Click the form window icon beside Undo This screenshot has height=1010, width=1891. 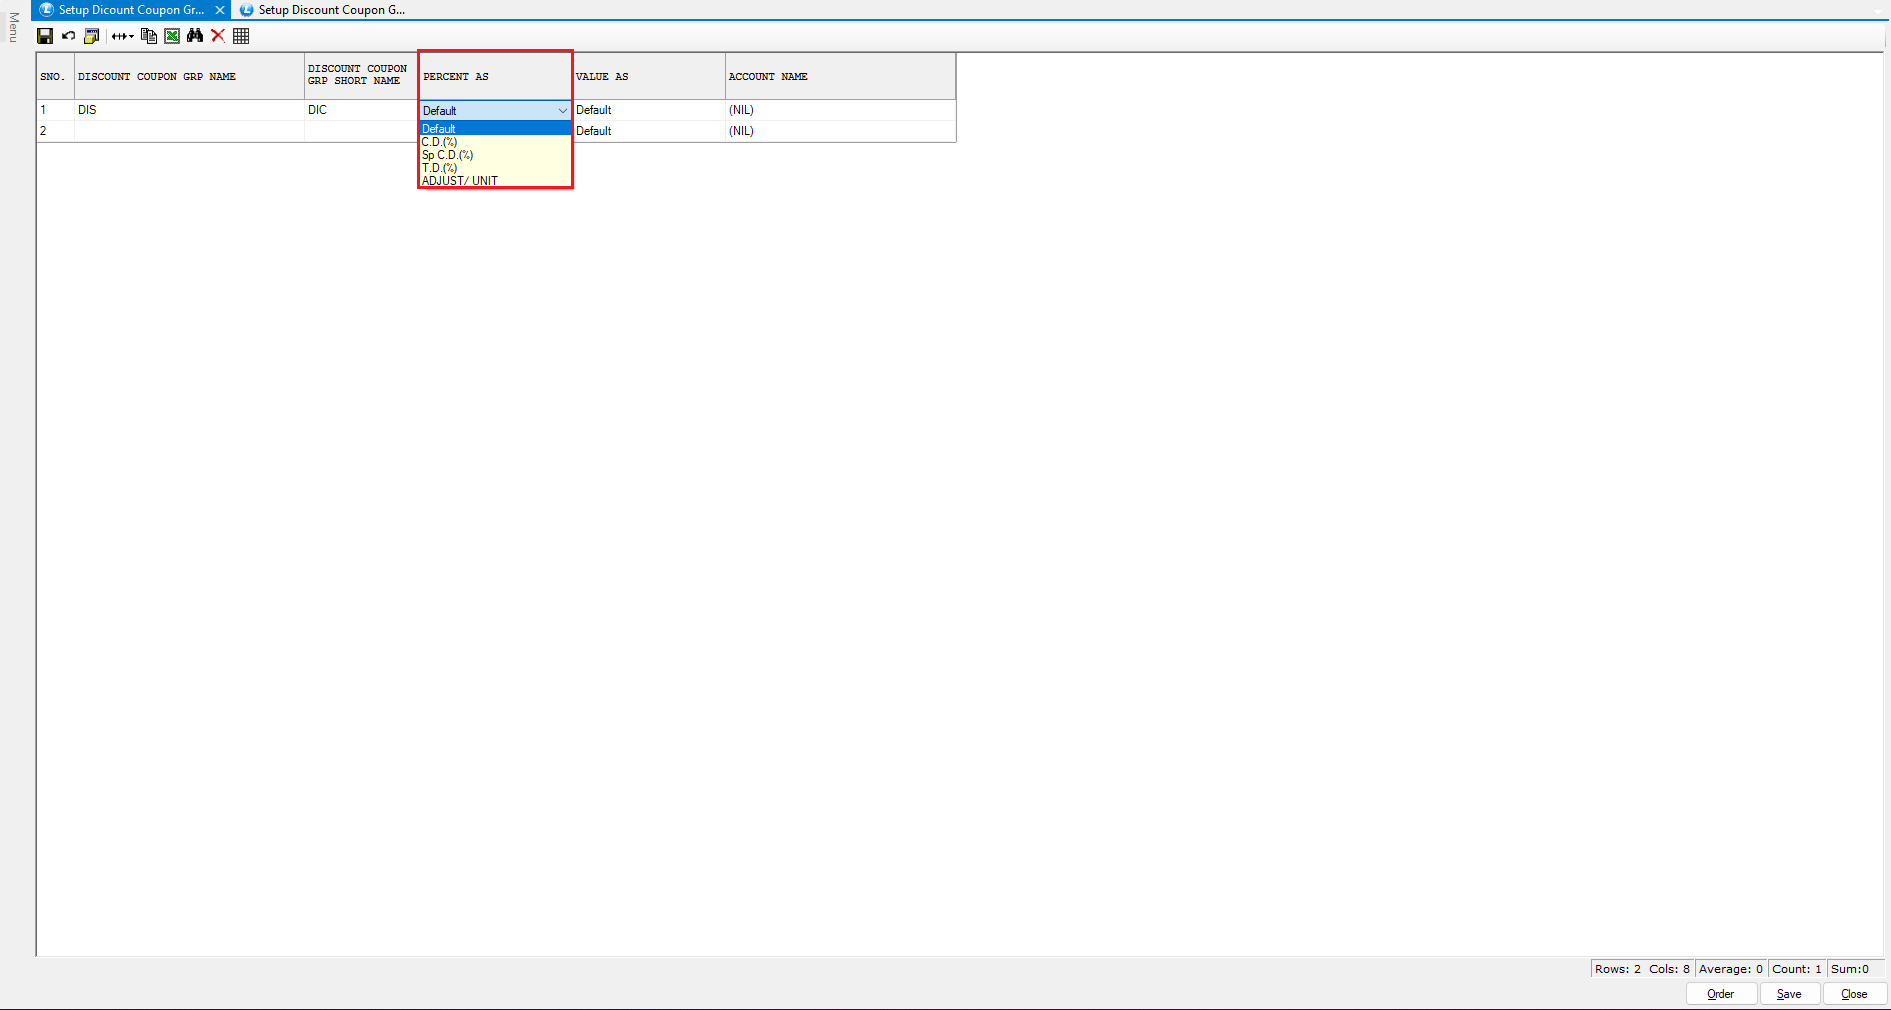tap(92, 36)
